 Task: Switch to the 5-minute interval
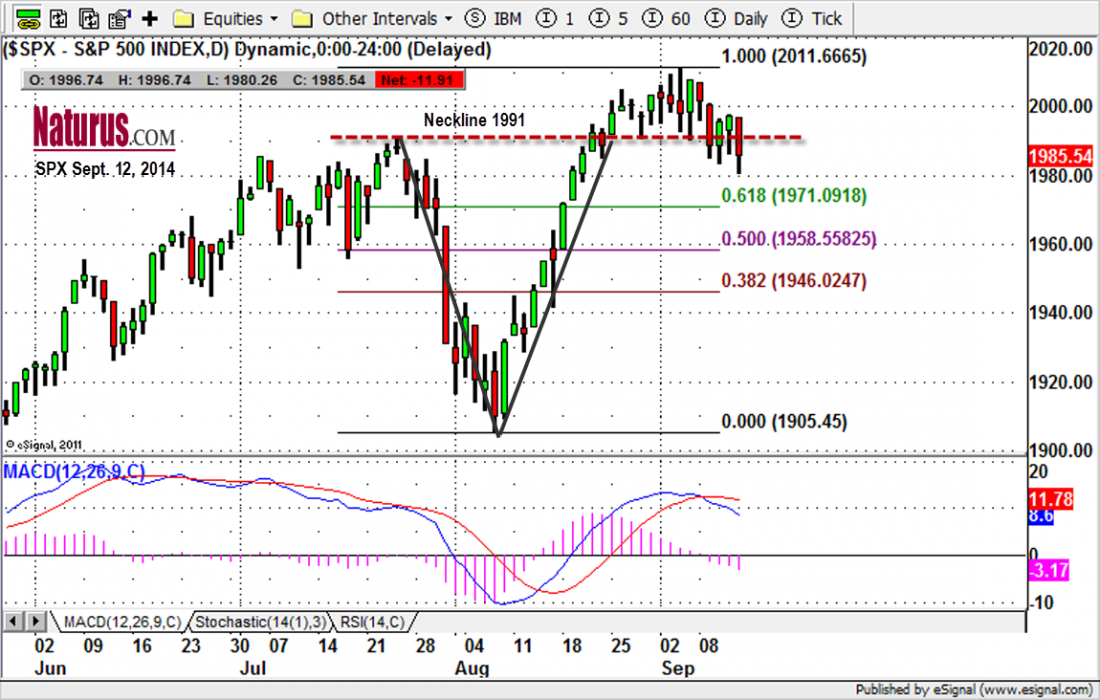[x=610, y=18]
